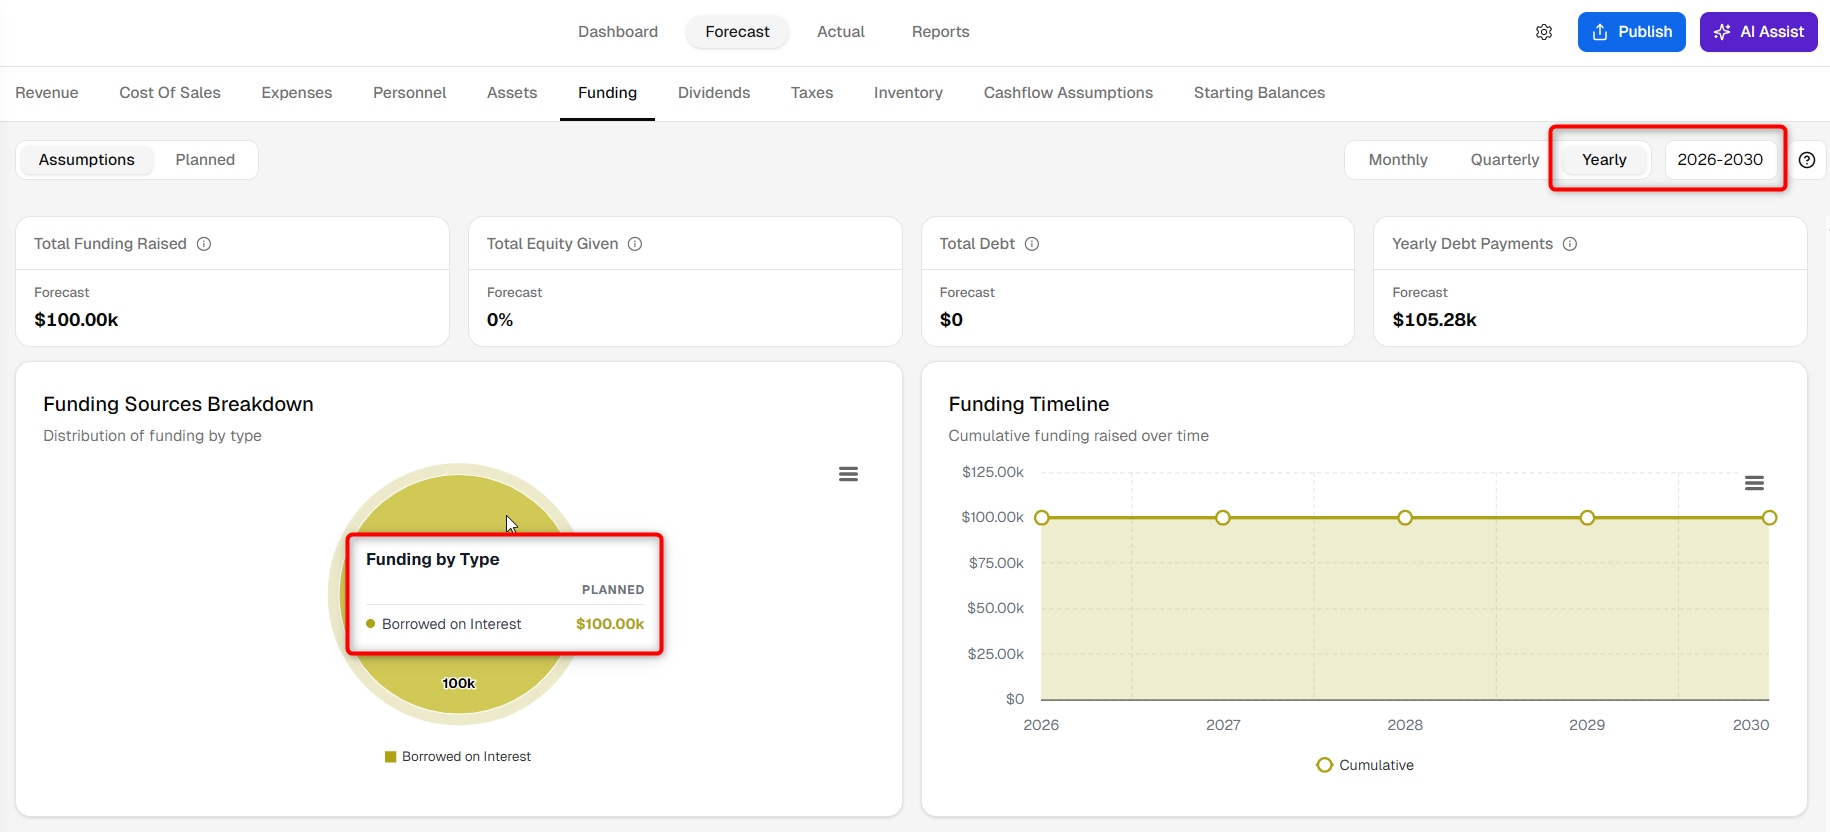The image size is (1830, 832).
Task: Click the $105.28k Yearly Debt Payments value
Action: 1434,320
